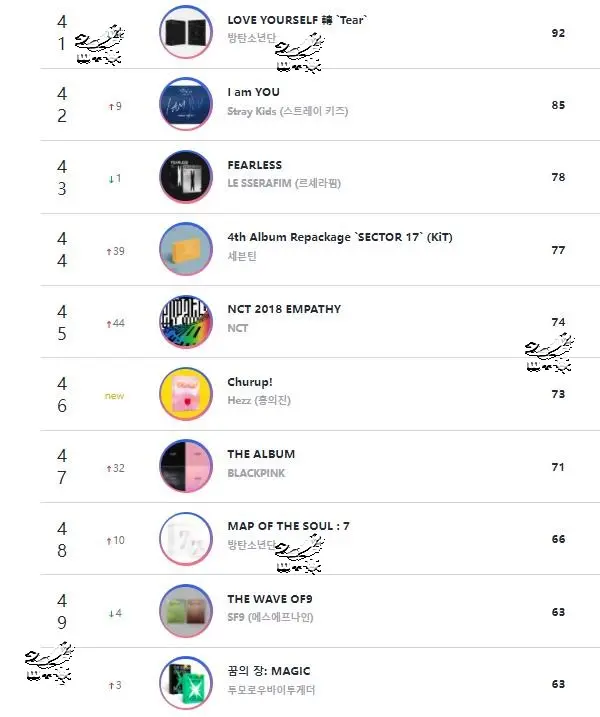Open the Churup! album cover image
The image size is (600, 717).
pyautogui.click(x=186, y=394)
